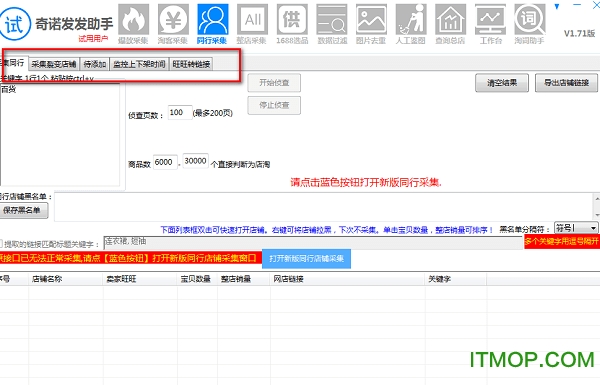600x385 pixels.
Task: Open the blue triangle dropdown menu at top right
Action: point(557,6)
